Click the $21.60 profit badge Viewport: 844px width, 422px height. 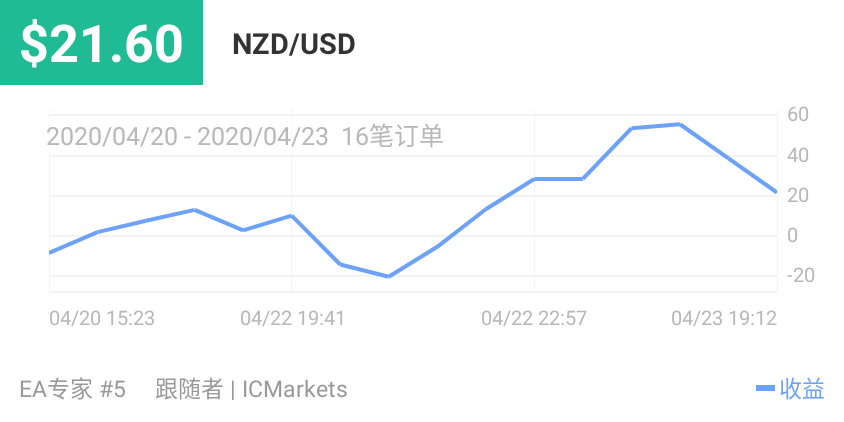102,43
